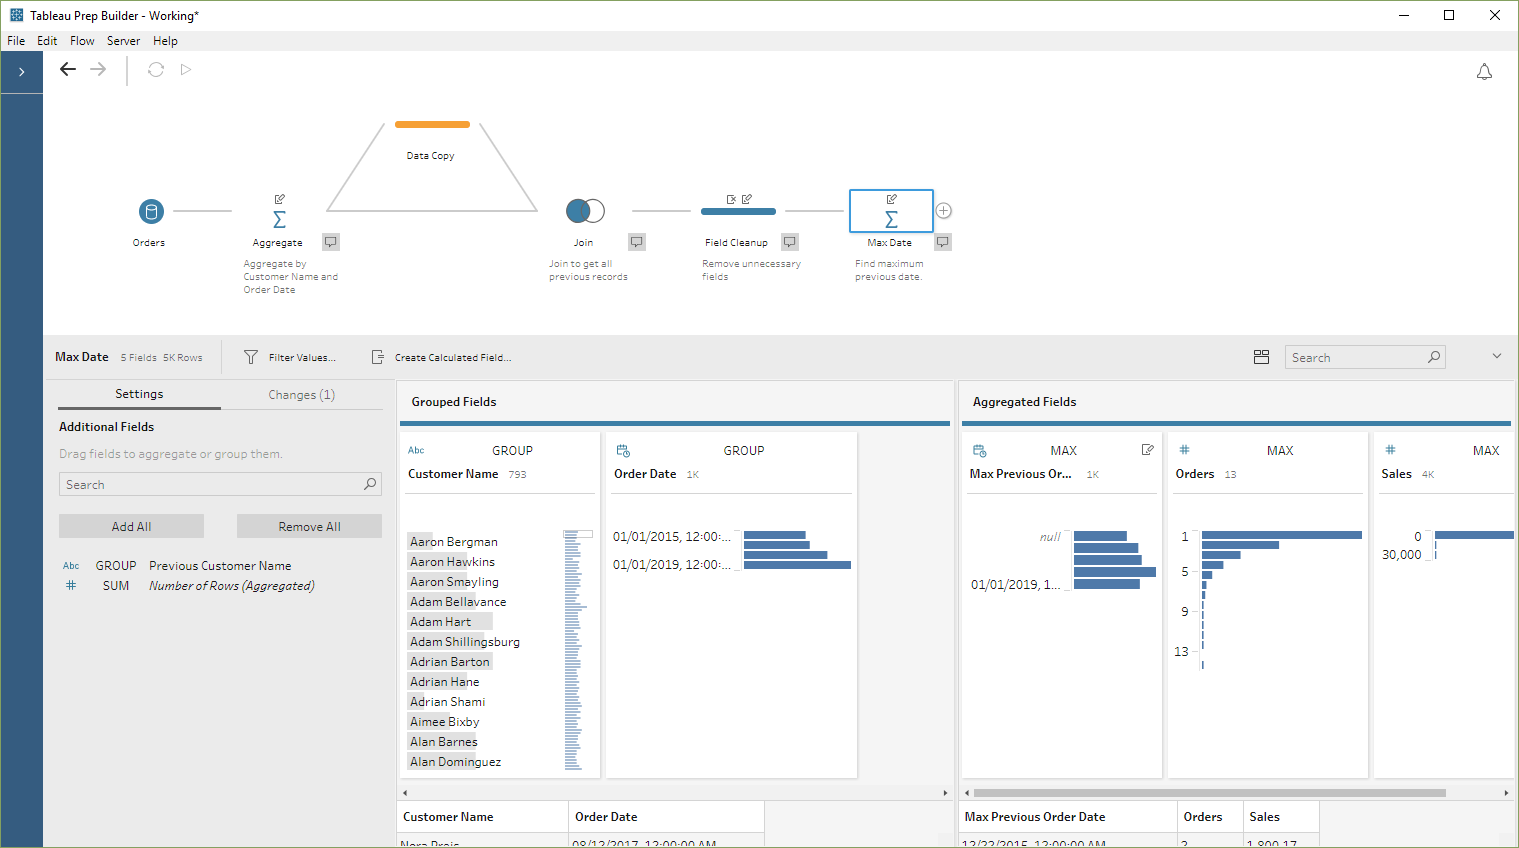This screenshot has width=1519, height=848.
Task: Open Customer Name GROUP aggregation dropdown
Action: coord(512,451)
